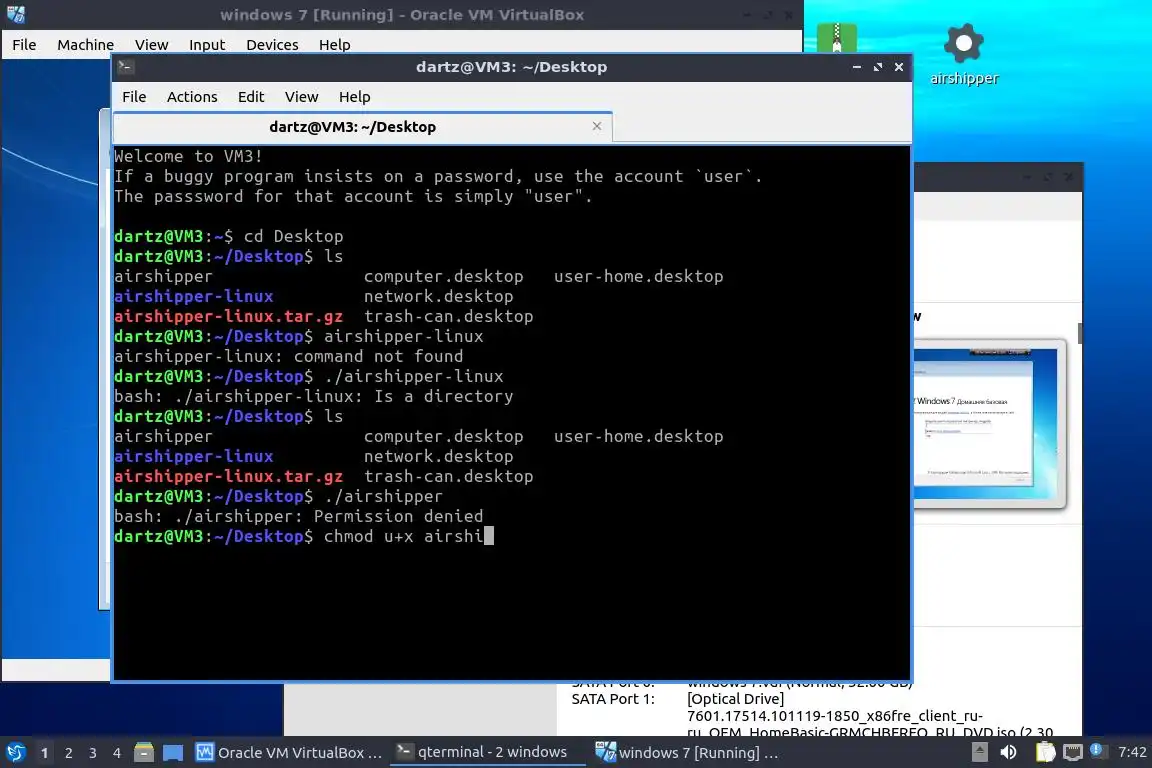Open the green archive desktop icon
Screen dimensions: 1152x768
(x=837, y=37)
